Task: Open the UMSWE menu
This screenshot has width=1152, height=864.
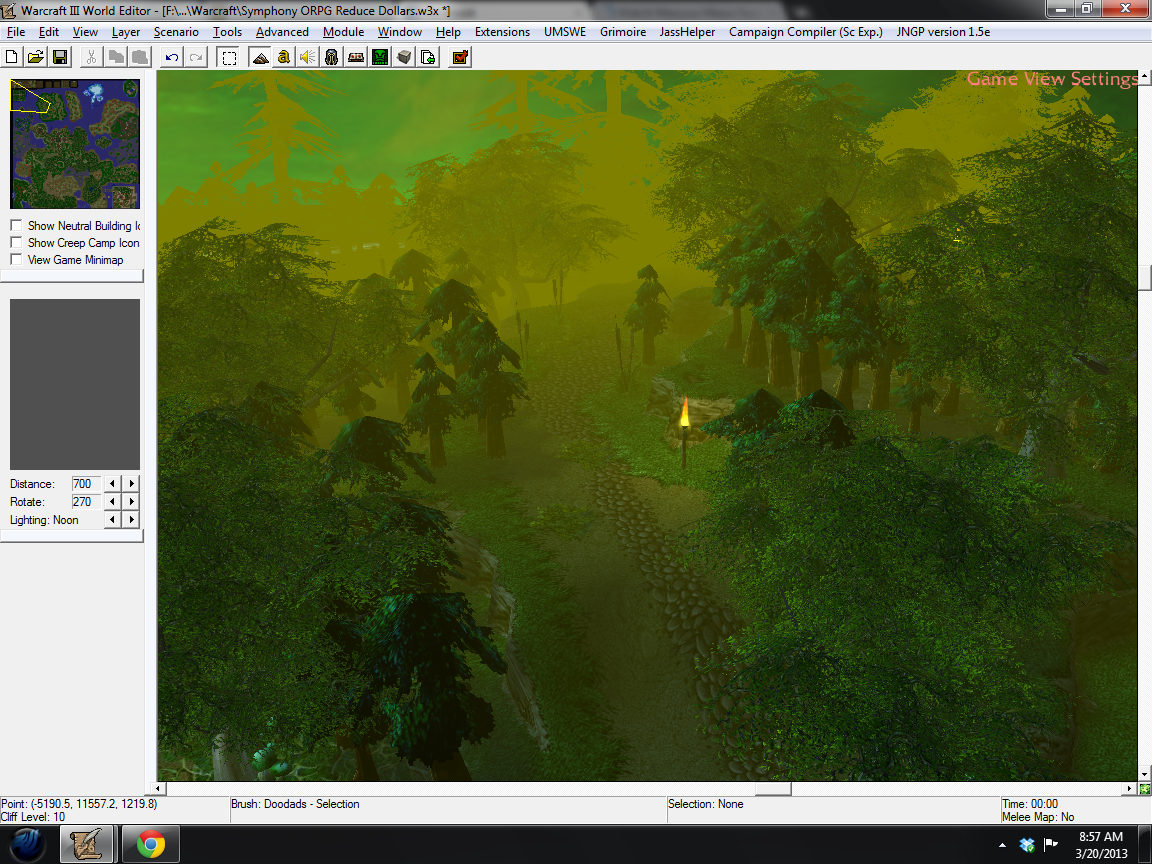Action: (x=565, y=32)
